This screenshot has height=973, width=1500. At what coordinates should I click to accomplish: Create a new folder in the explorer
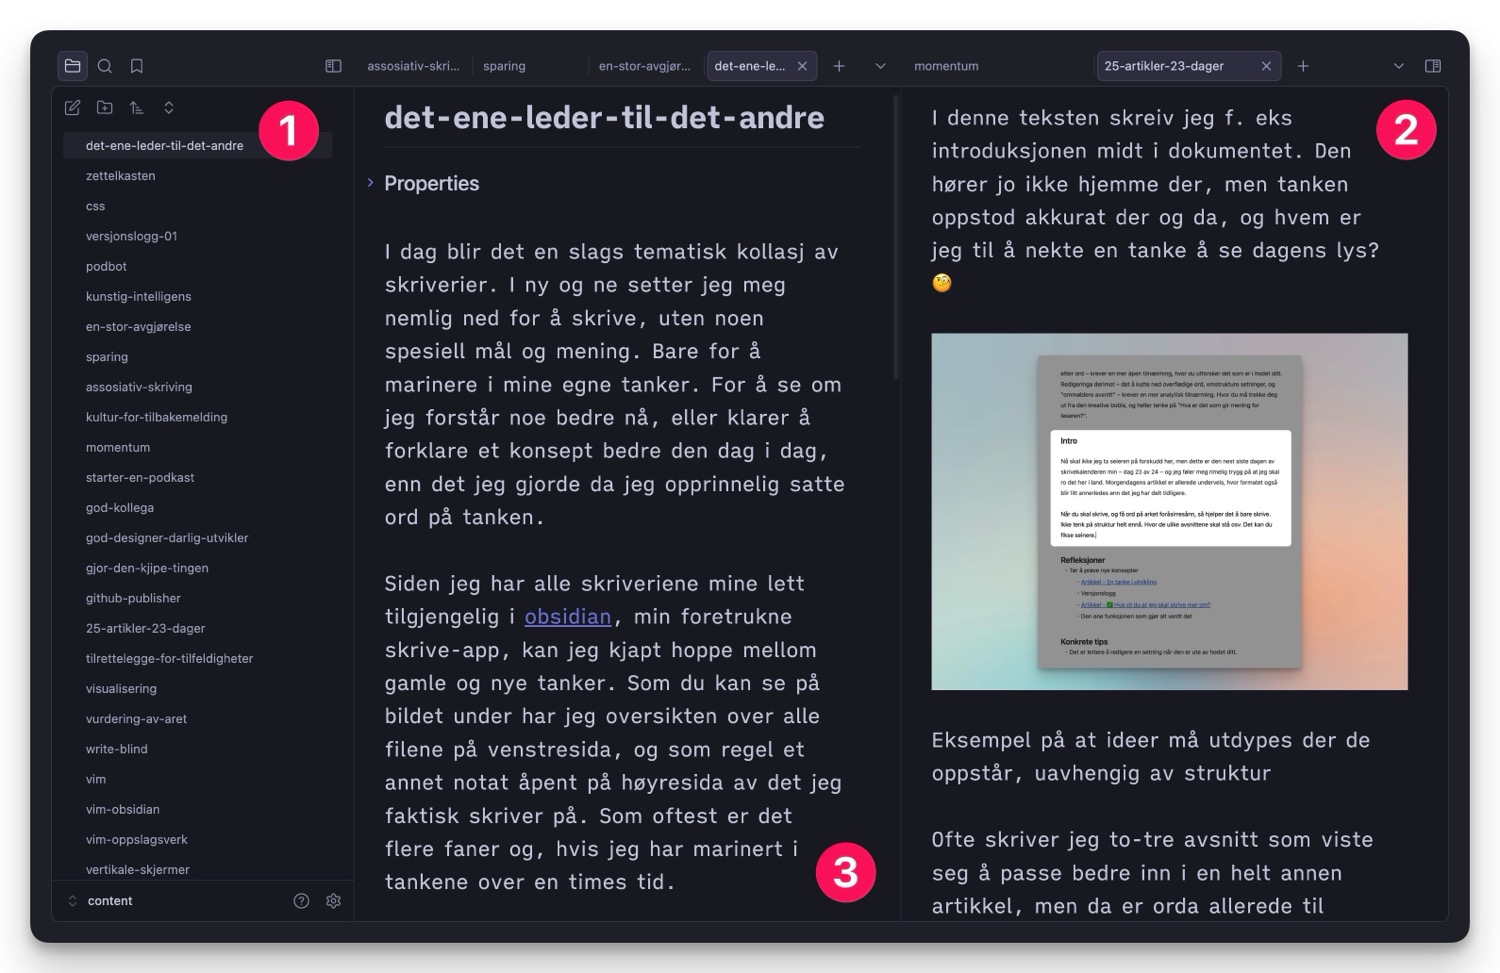pyautogui.click(x=105, y=108)
